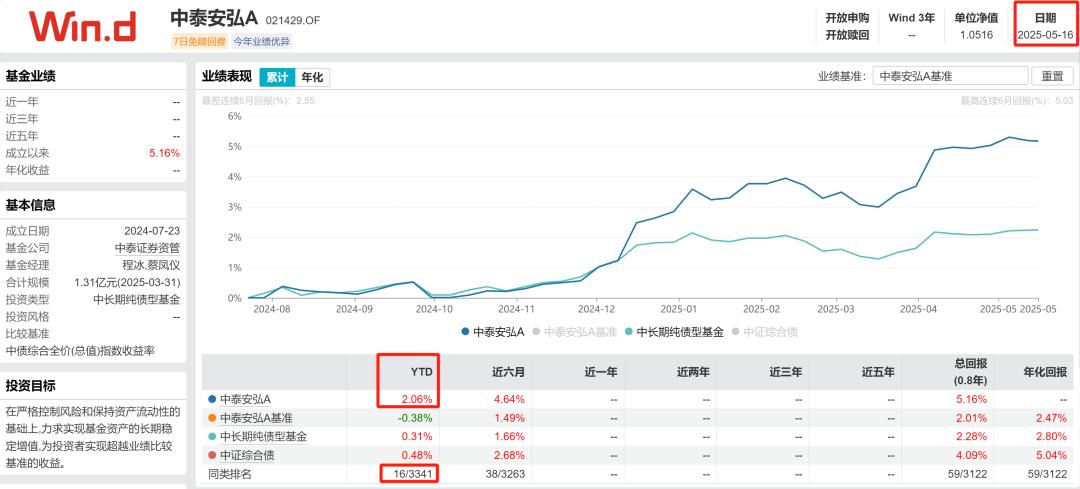Click the 4.64% six-month return value
1080x489 pixels.
(x=509, y=399)
